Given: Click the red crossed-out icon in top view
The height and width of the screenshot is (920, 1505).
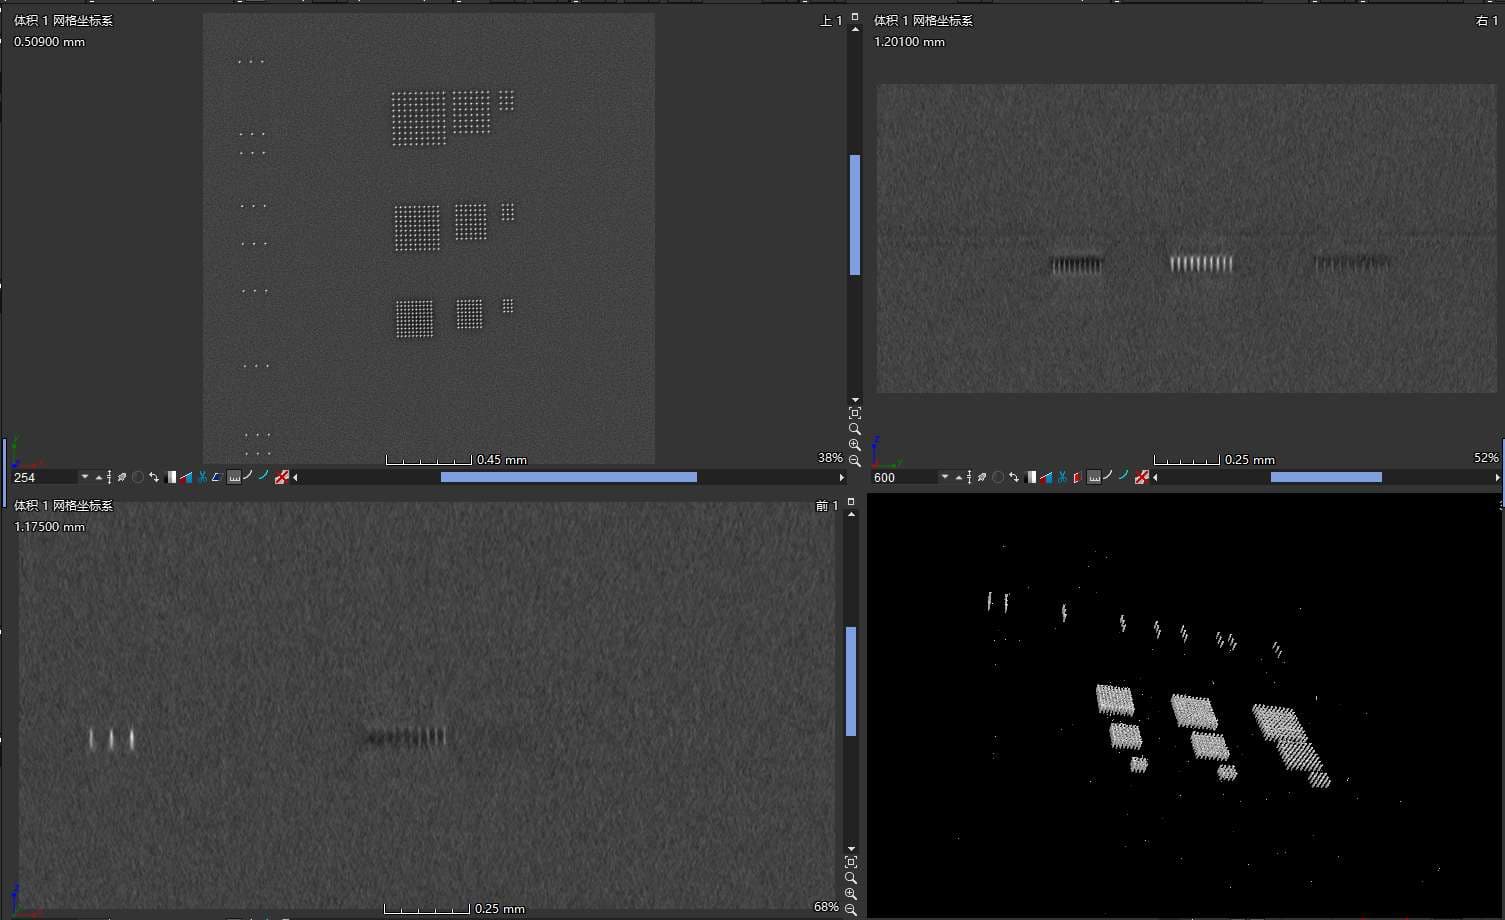Looking at the screenshot, I should point(282,477).
